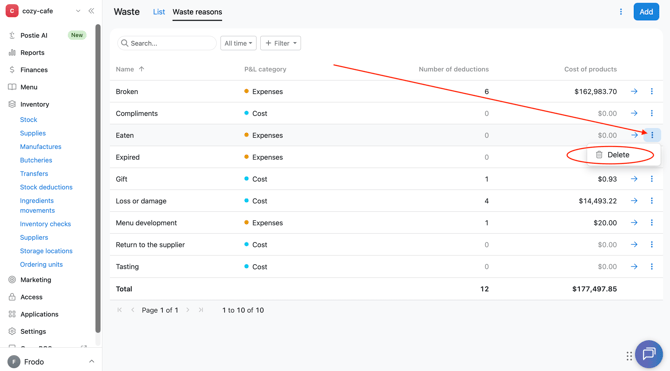670x371 pixels.
Task: Open details arrow for Compliments row
Action: tap(634, 113)
